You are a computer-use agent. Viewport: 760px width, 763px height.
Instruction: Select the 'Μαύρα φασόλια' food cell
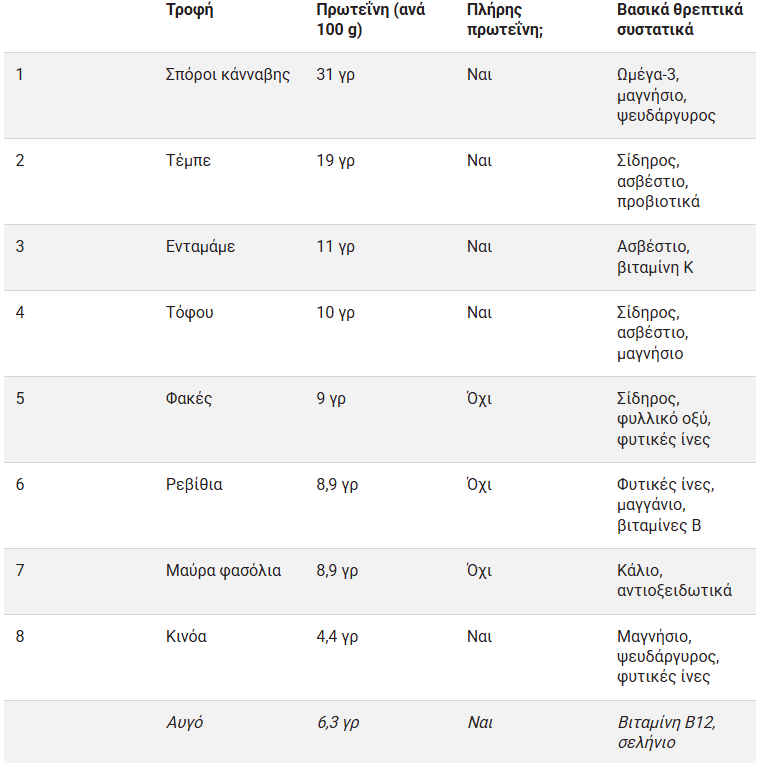(x=223, y=571)
